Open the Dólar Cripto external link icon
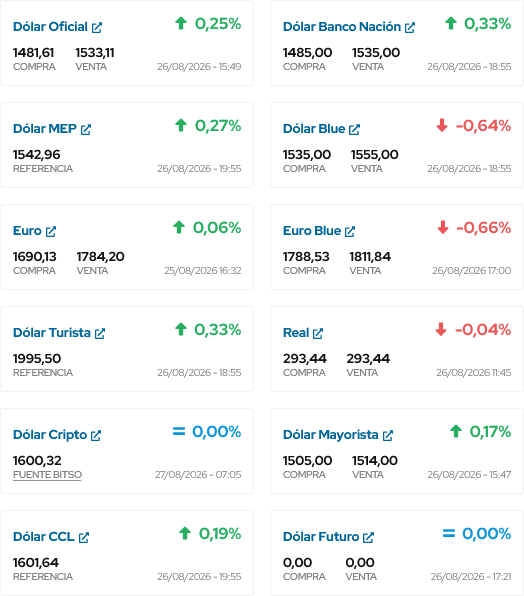This screenshot has width=524, height=596. click(x=96, y=435)
